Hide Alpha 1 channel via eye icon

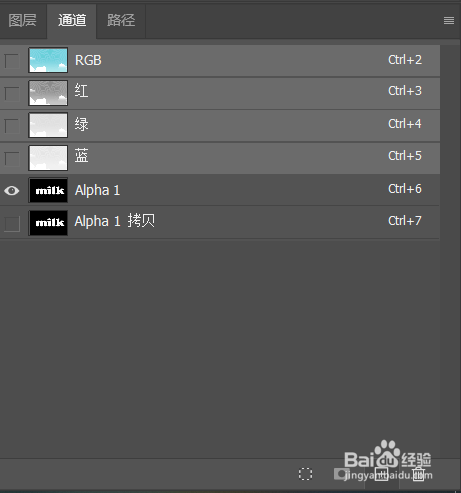click(x=12, y=191)
